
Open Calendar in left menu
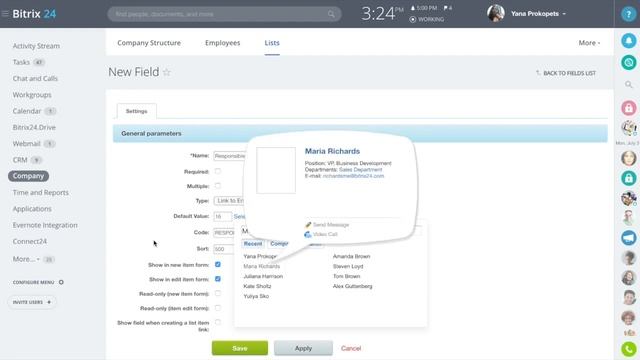coord(27,111)
